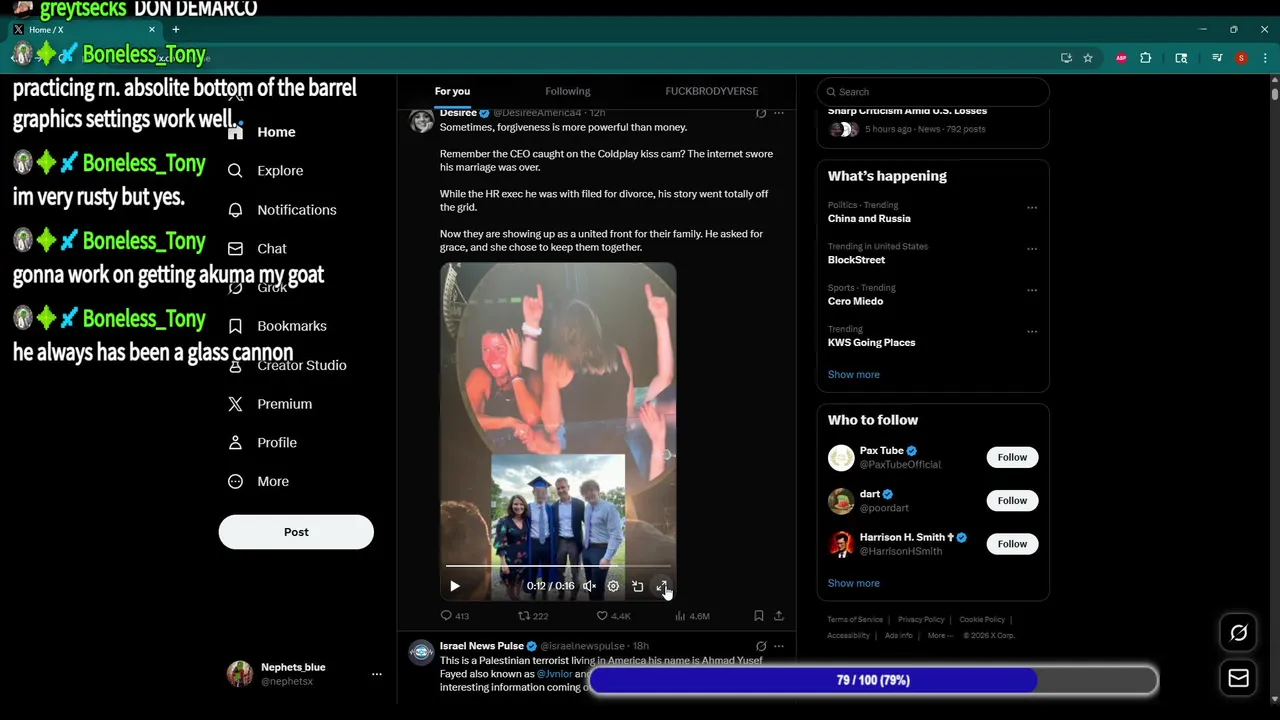The image size is (1280, 720).
Task: Show more under What's happening
Action: [x=854, y=374]
